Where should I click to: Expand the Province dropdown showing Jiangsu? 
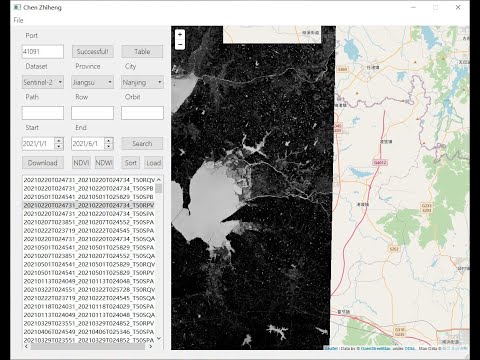[92, 82]
